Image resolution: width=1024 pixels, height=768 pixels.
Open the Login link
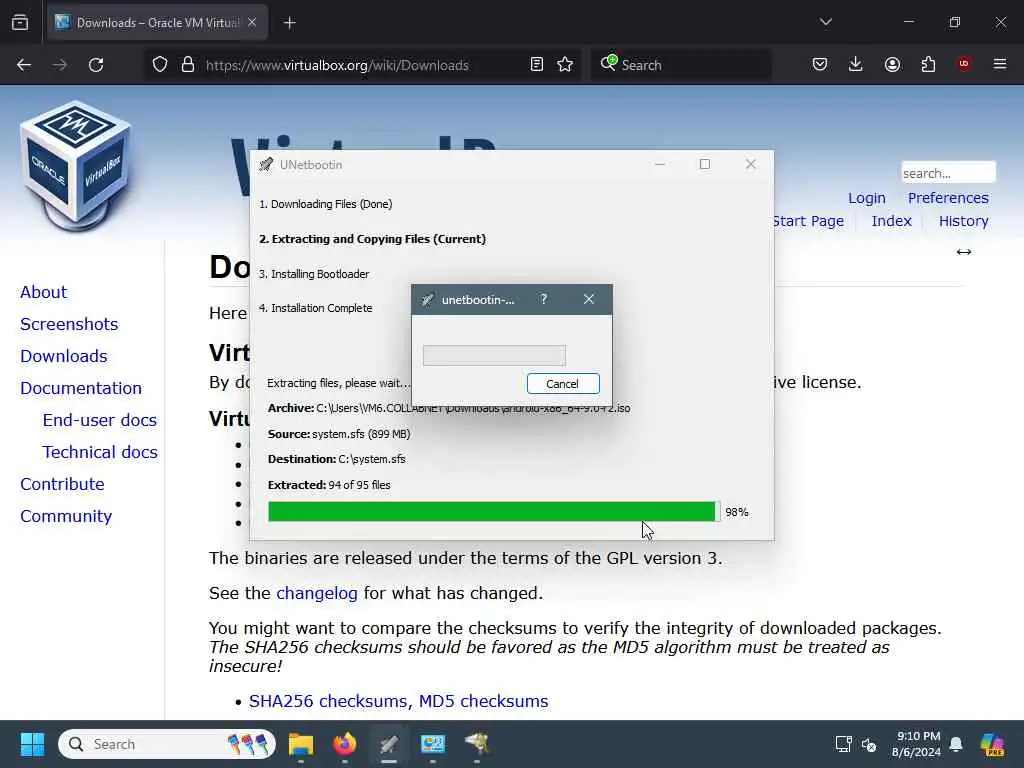(867, 198)
